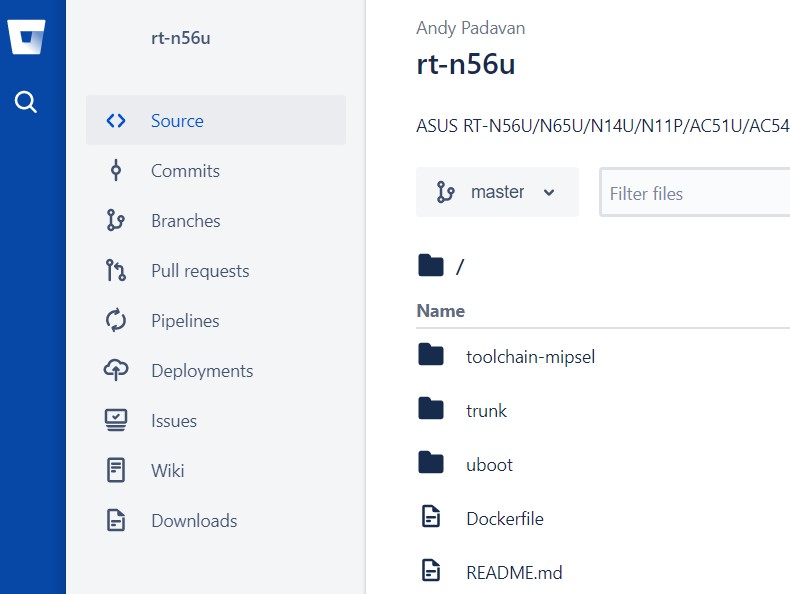Click the Pipelines circular arrows icon
The image size is (790, 594).
tap(116, 320)
